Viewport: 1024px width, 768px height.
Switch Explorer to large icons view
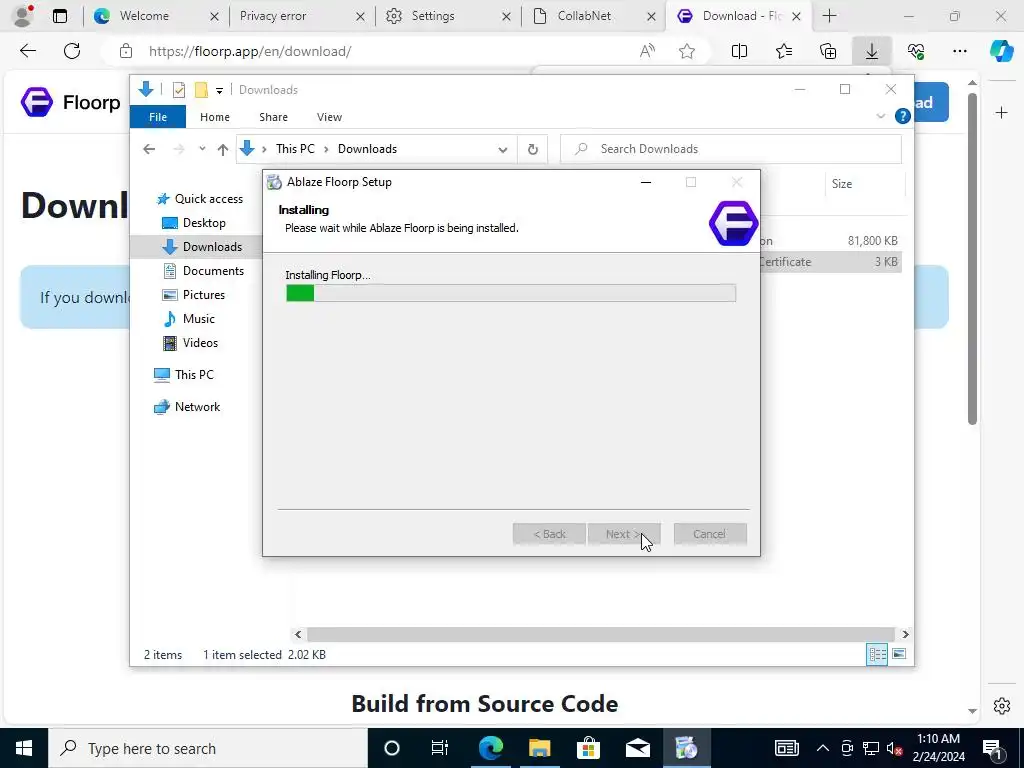(x=899, y=654)
